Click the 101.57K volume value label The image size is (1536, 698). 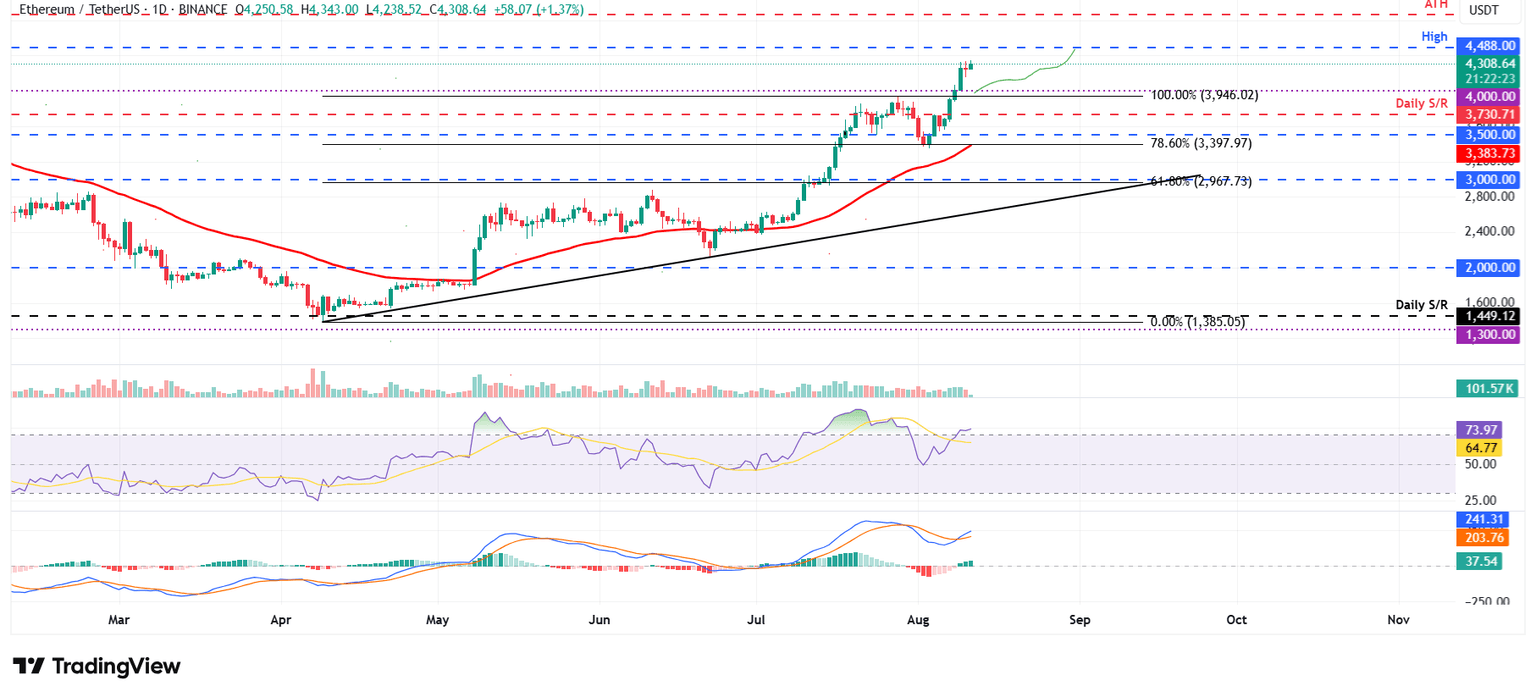[x=1490, y=388]
